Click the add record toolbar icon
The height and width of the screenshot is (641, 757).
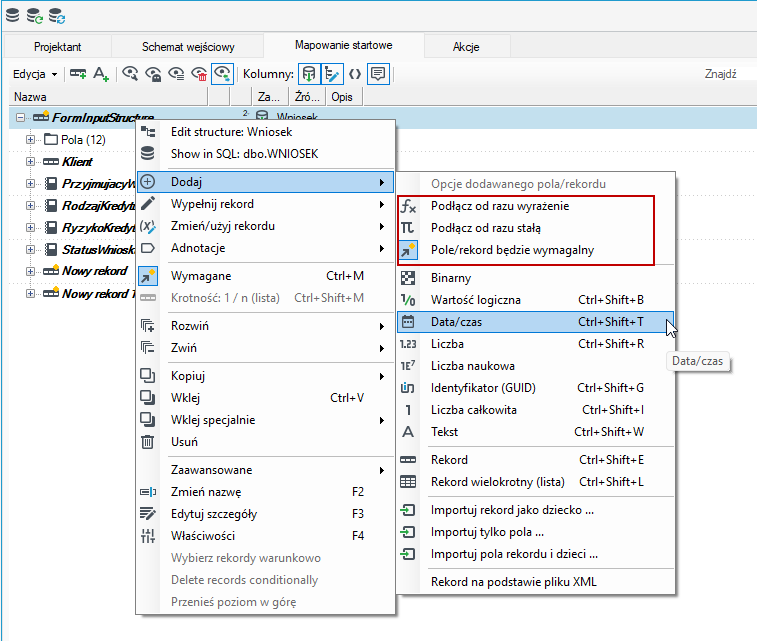coord(78,74)
